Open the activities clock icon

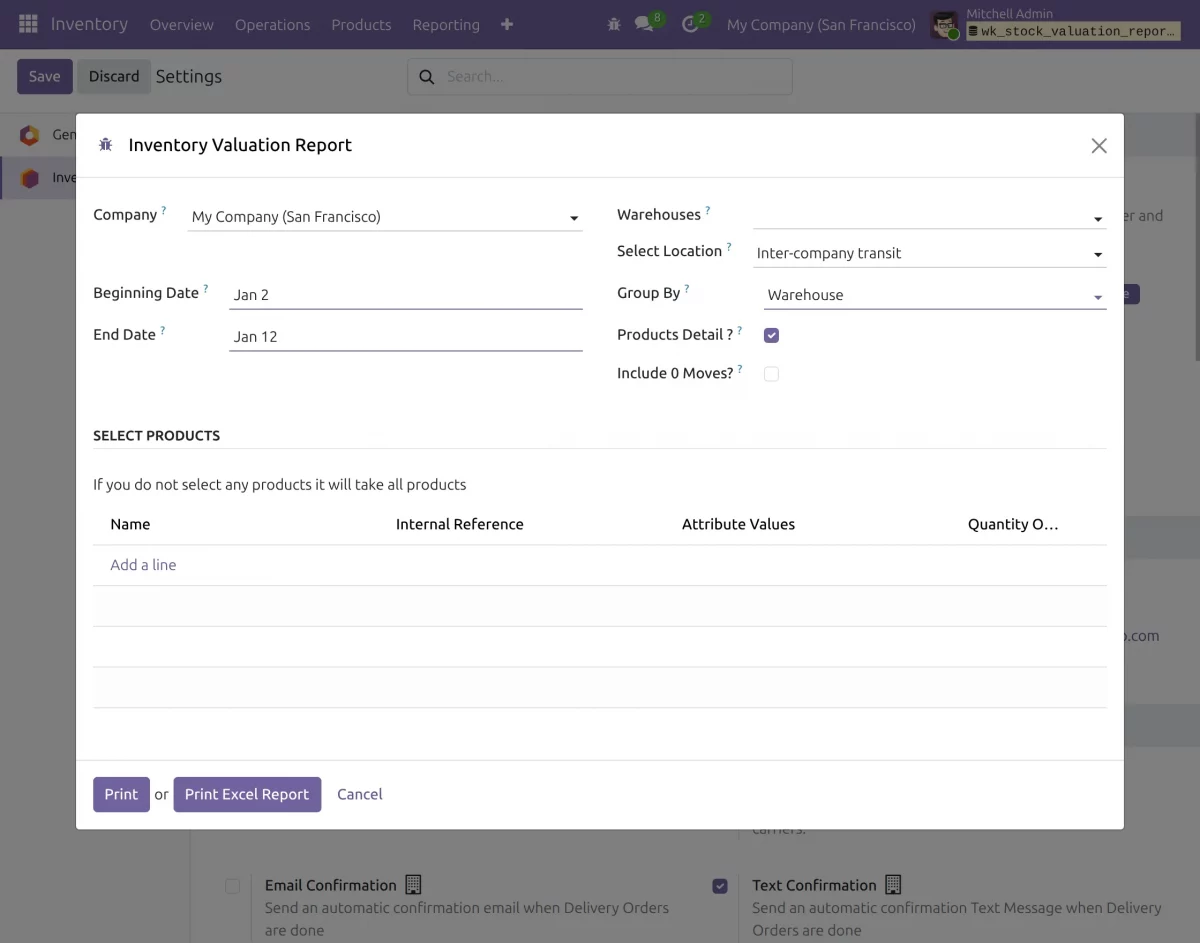click(690, 24)
